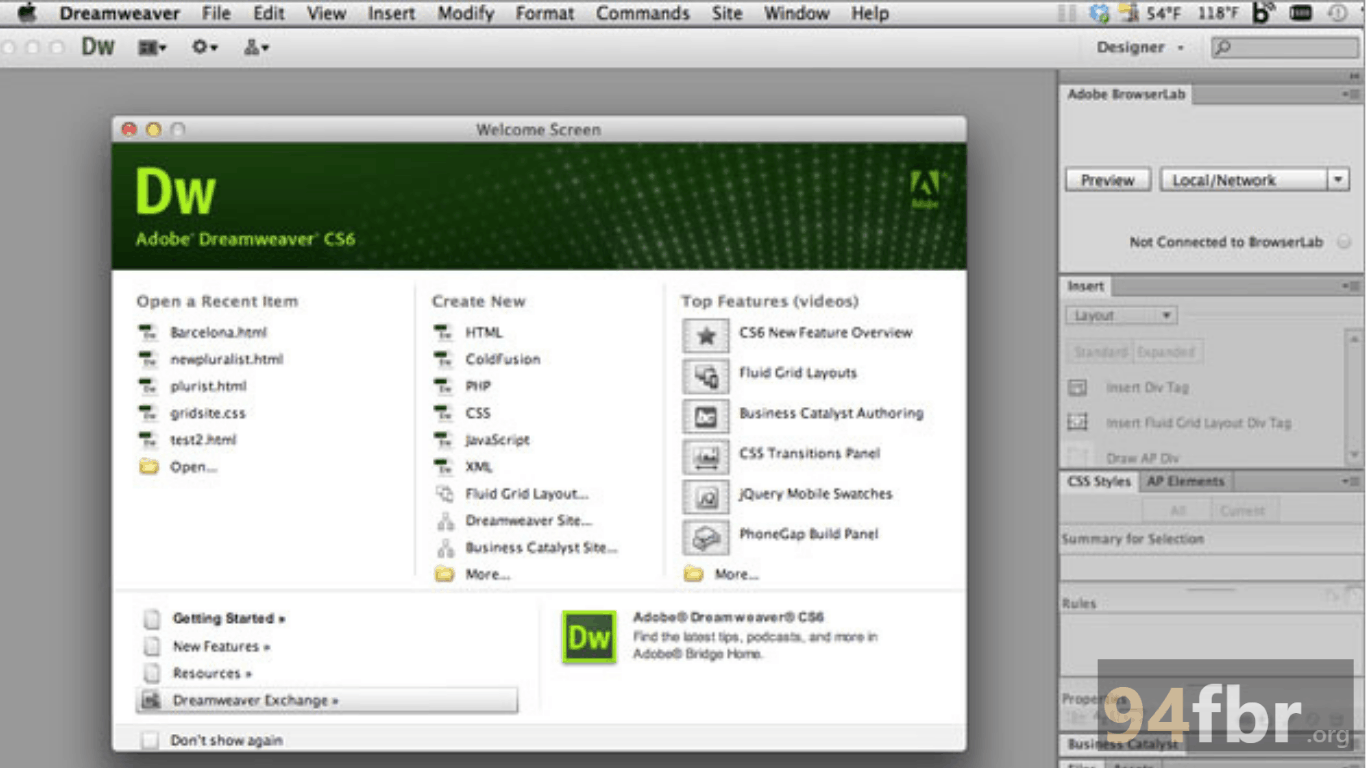Click the PHP document icon

coord(444,386)
